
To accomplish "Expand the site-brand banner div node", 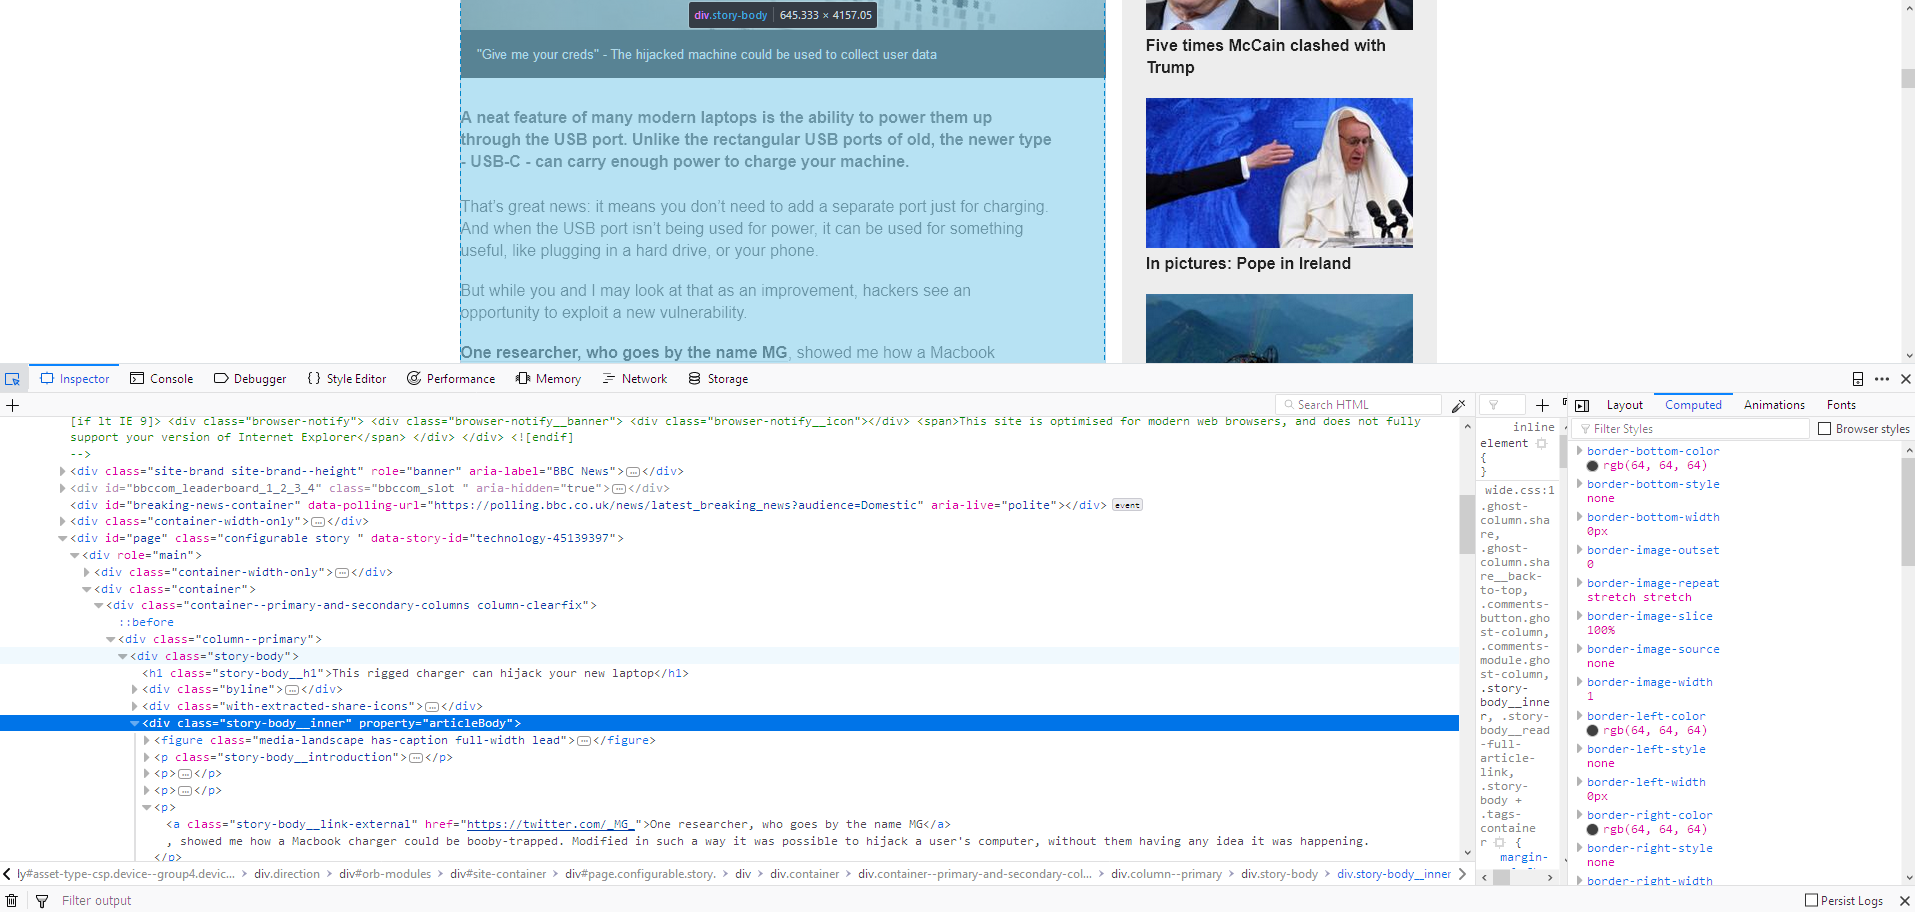I will (x=63, y=471).
